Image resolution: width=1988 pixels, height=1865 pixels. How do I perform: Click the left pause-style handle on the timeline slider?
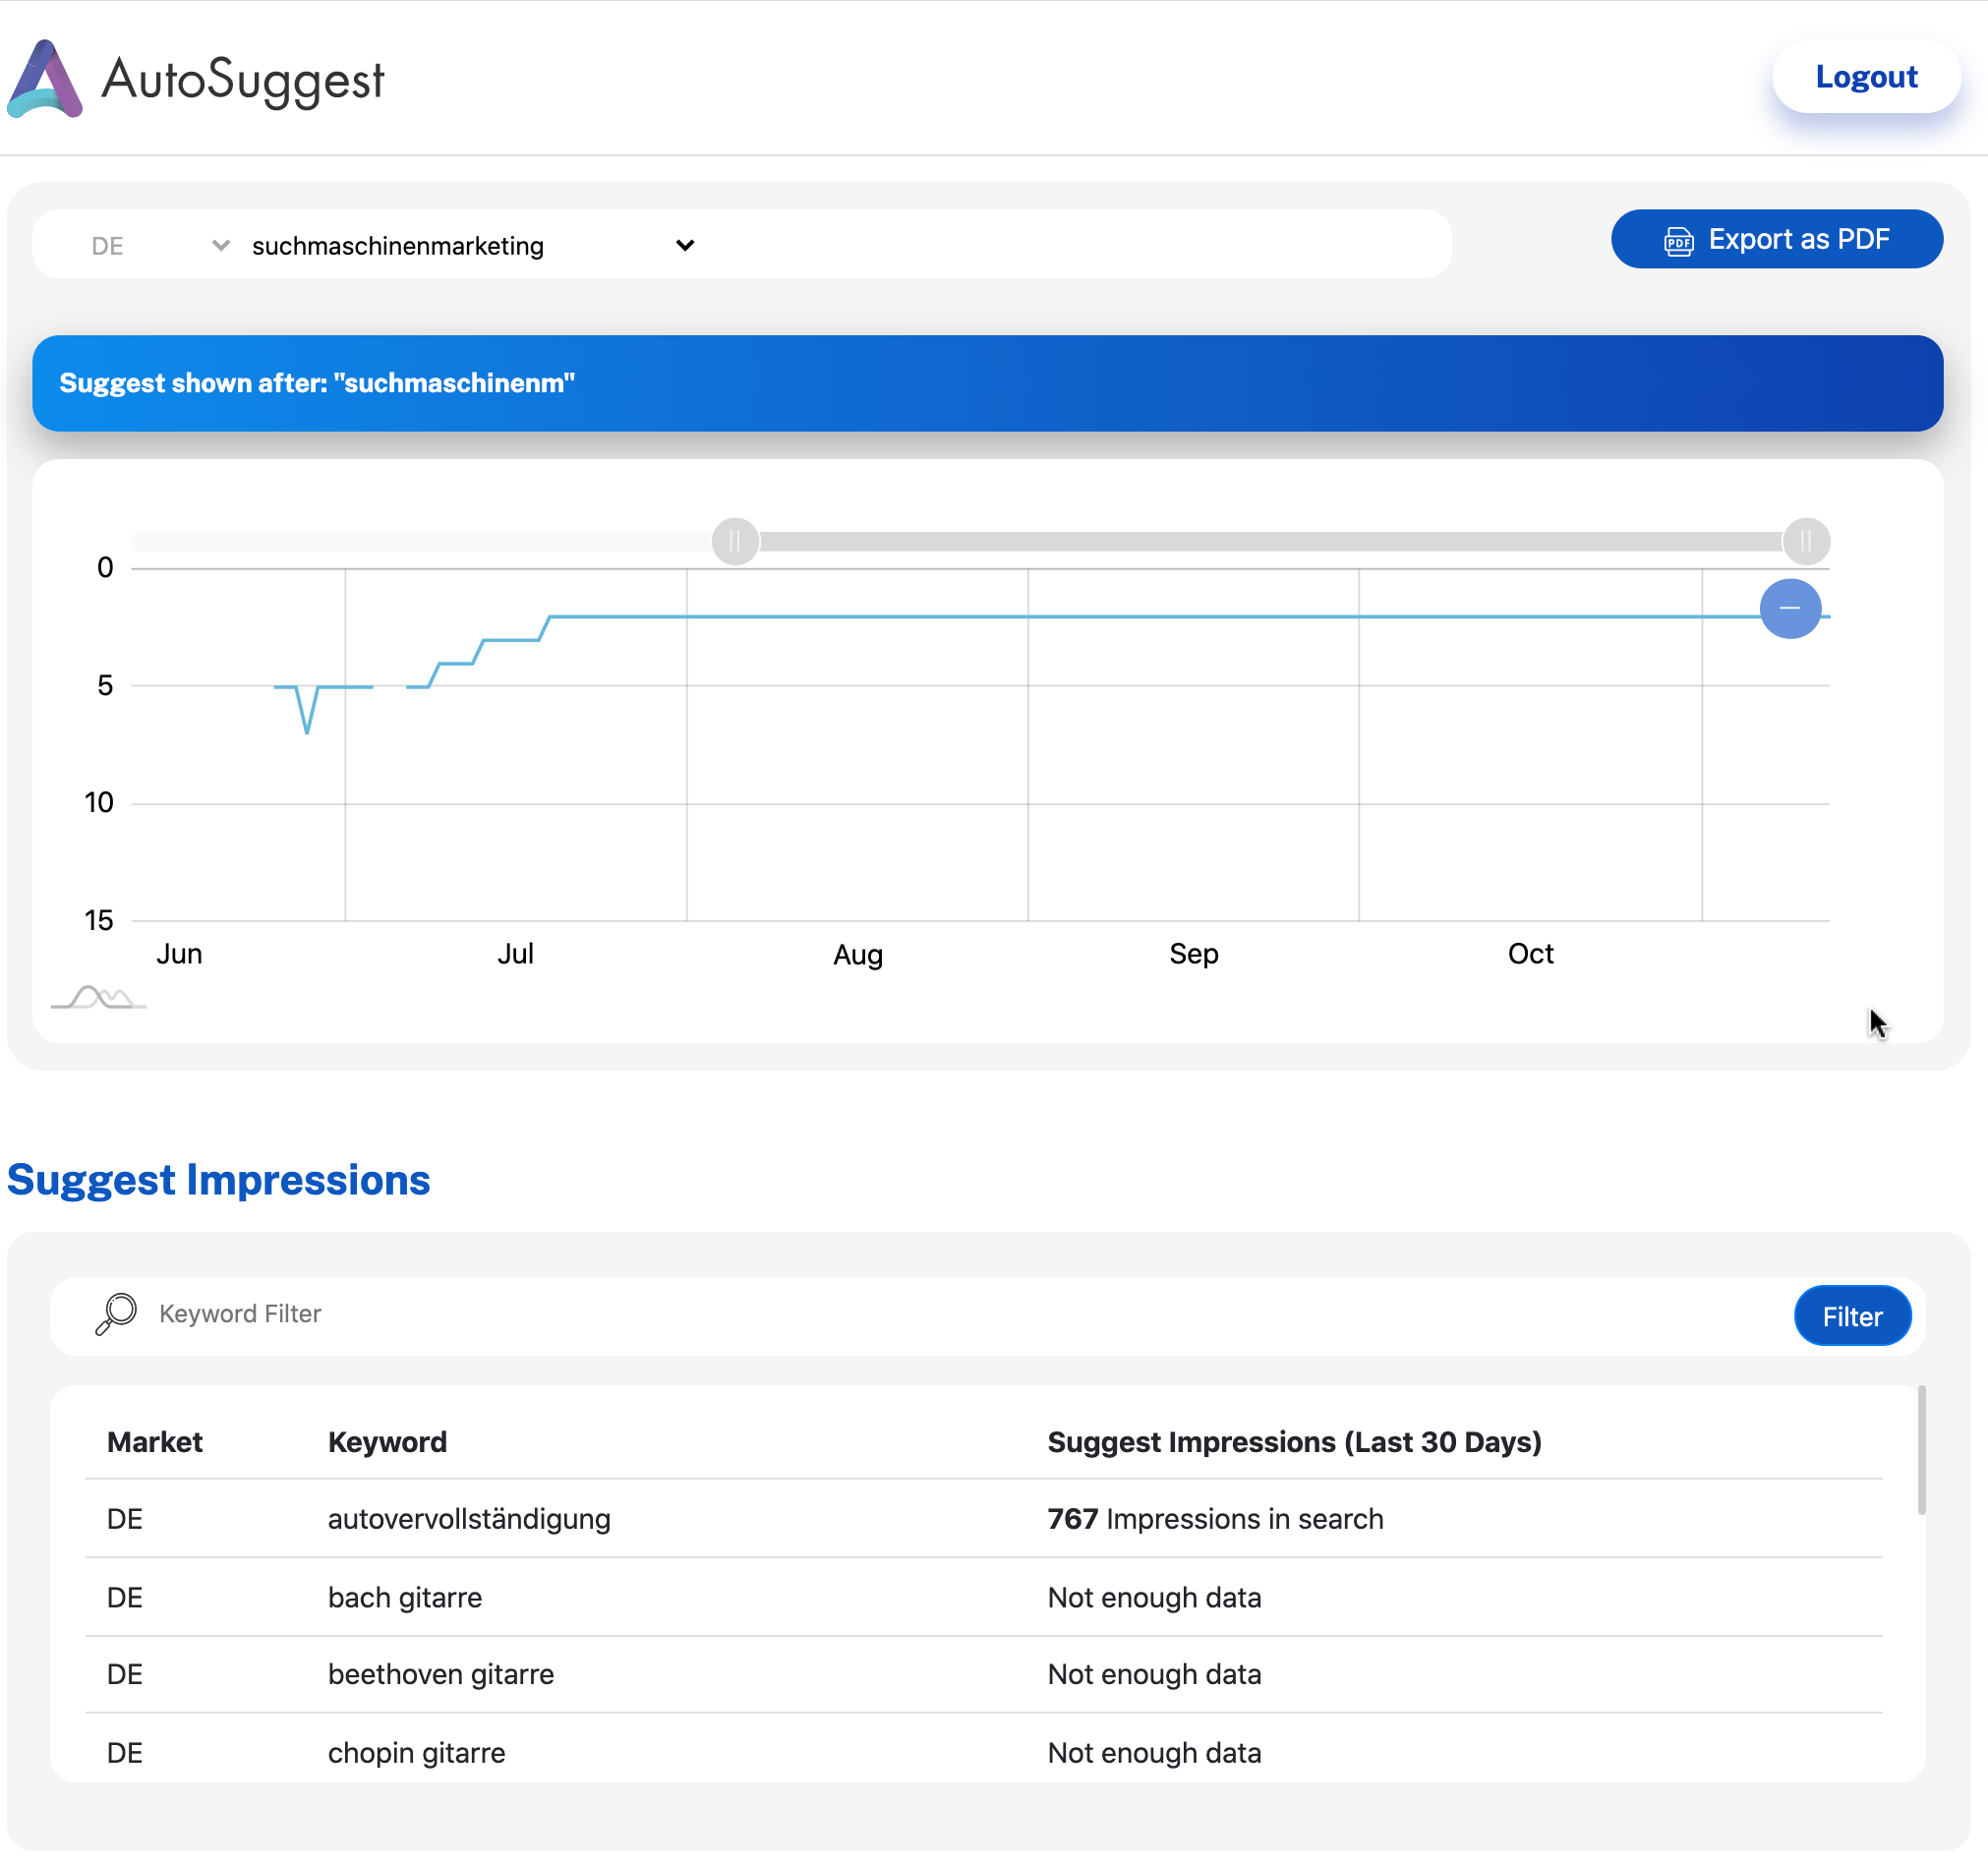coord(735,541)
